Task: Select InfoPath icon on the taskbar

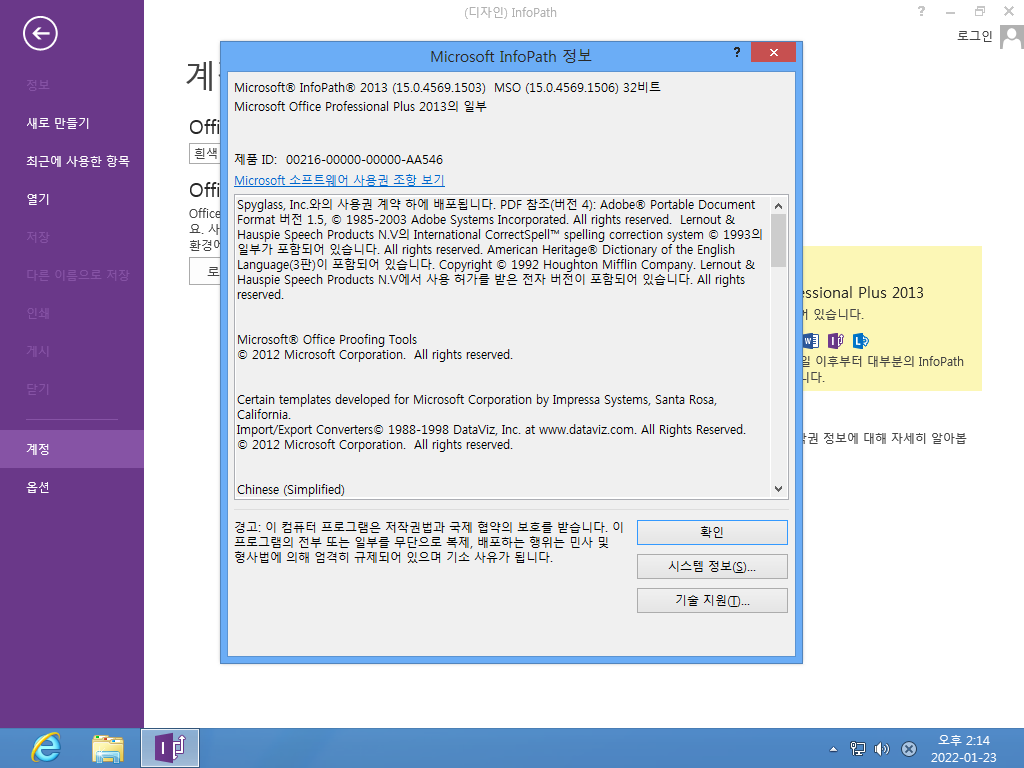Action: 170,748
